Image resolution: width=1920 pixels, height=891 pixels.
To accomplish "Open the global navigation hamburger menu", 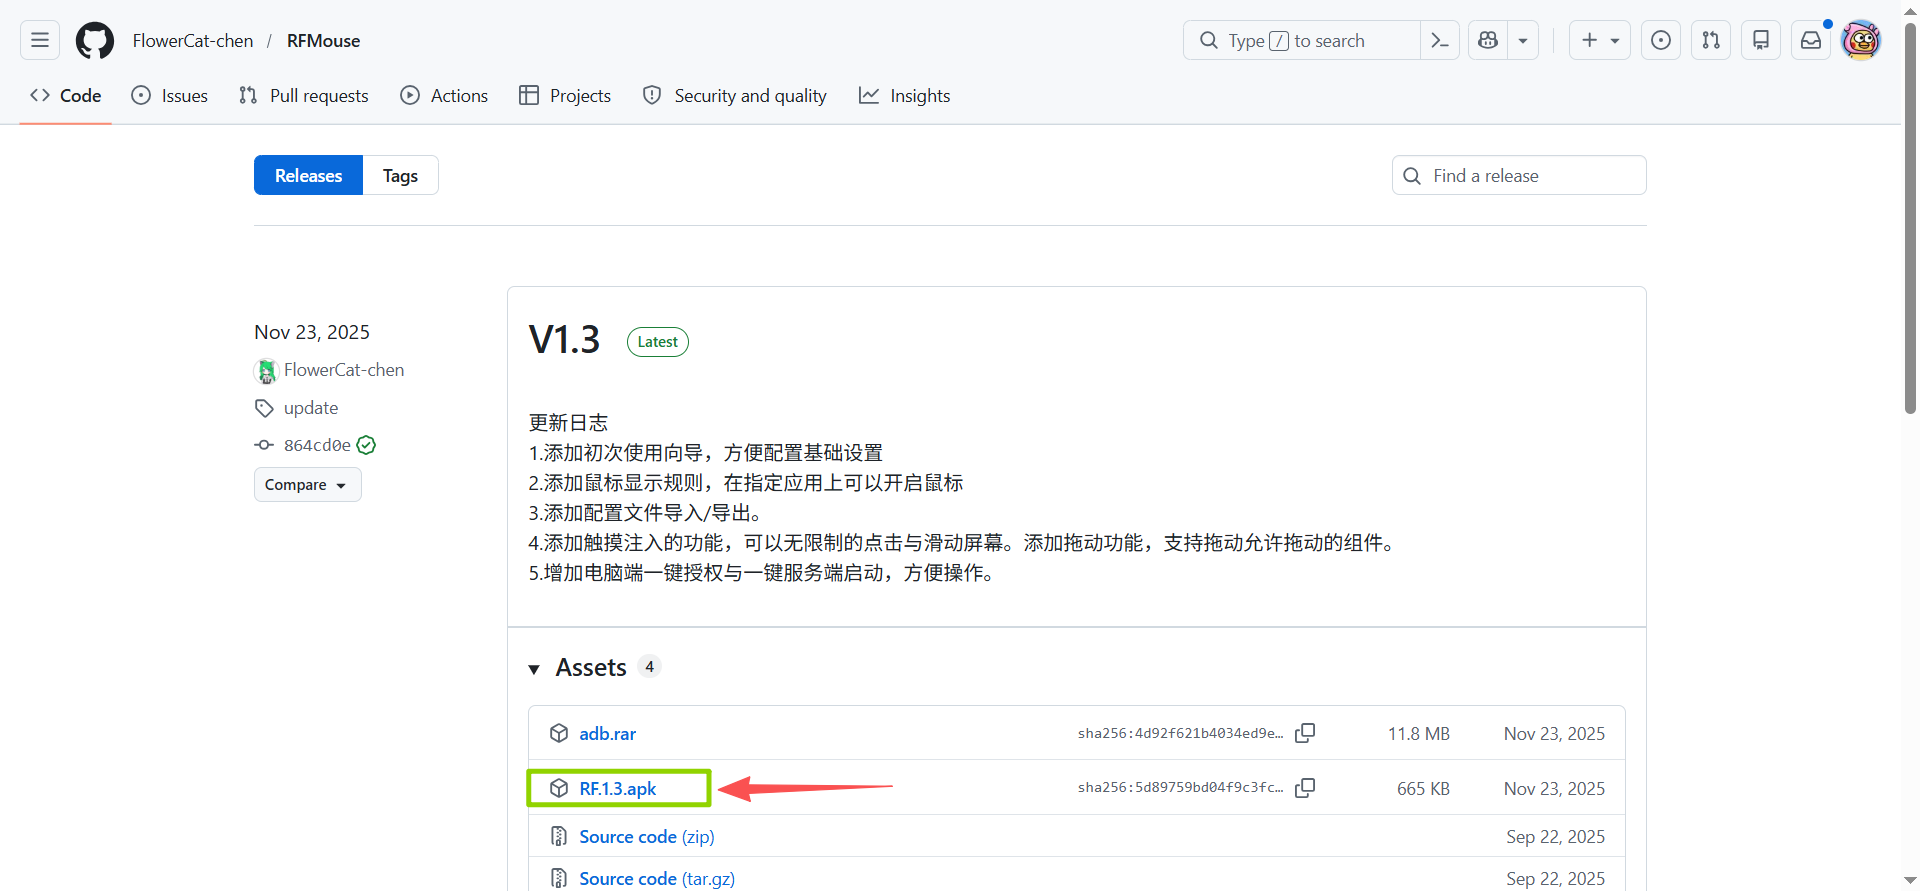I will 40,40.
